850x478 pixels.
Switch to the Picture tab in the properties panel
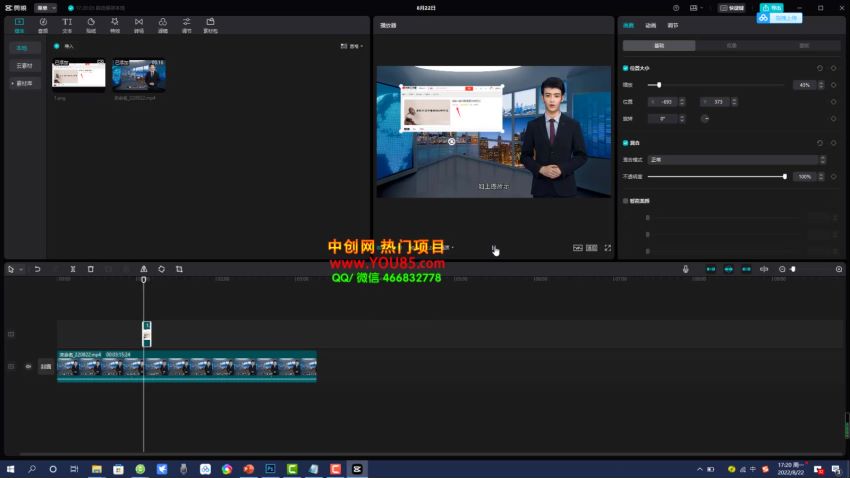point(628,25)
